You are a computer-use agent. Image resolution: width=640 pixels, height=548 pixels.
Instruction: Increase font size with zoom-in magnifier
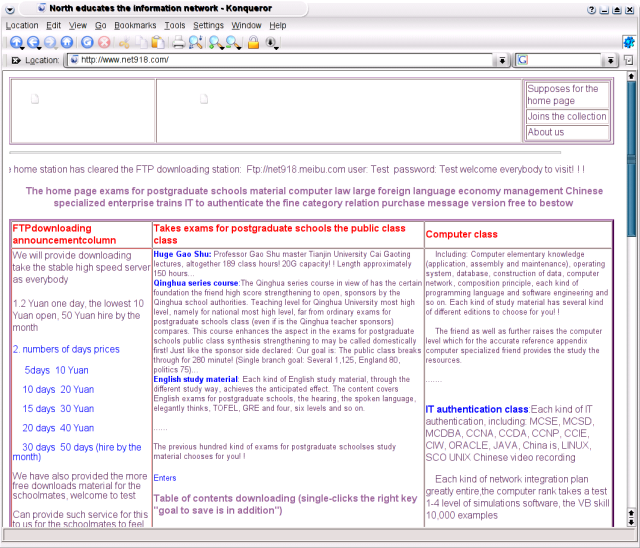coord(215,42)
